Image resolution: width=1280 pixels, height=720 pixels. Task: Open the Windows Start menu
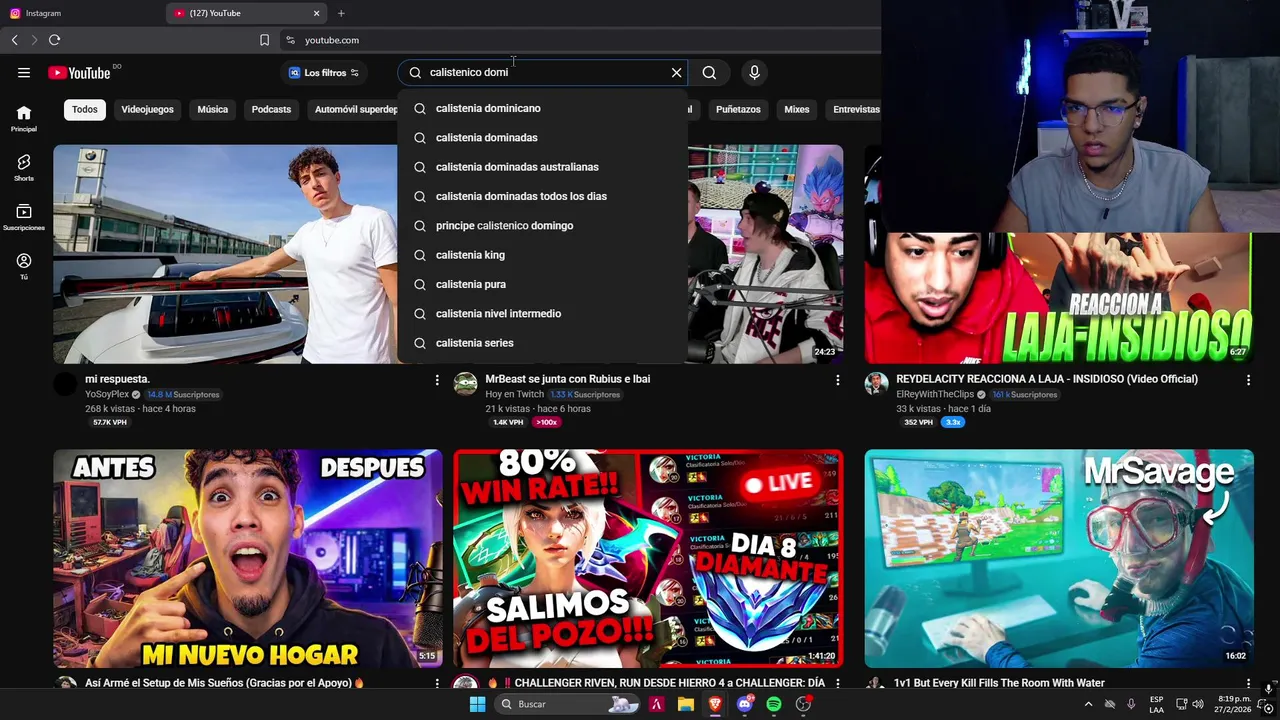(478, 704)
